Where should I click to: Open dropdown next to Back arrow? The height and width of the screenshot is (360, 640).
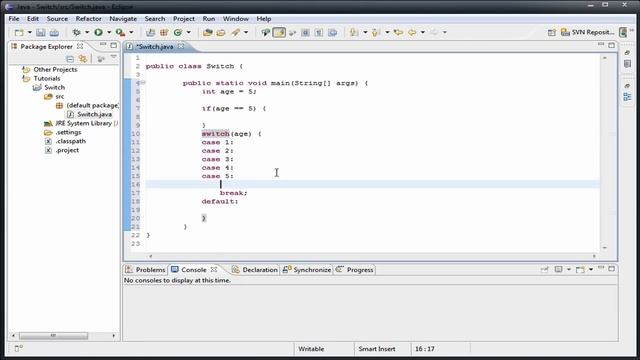[422, 32]
